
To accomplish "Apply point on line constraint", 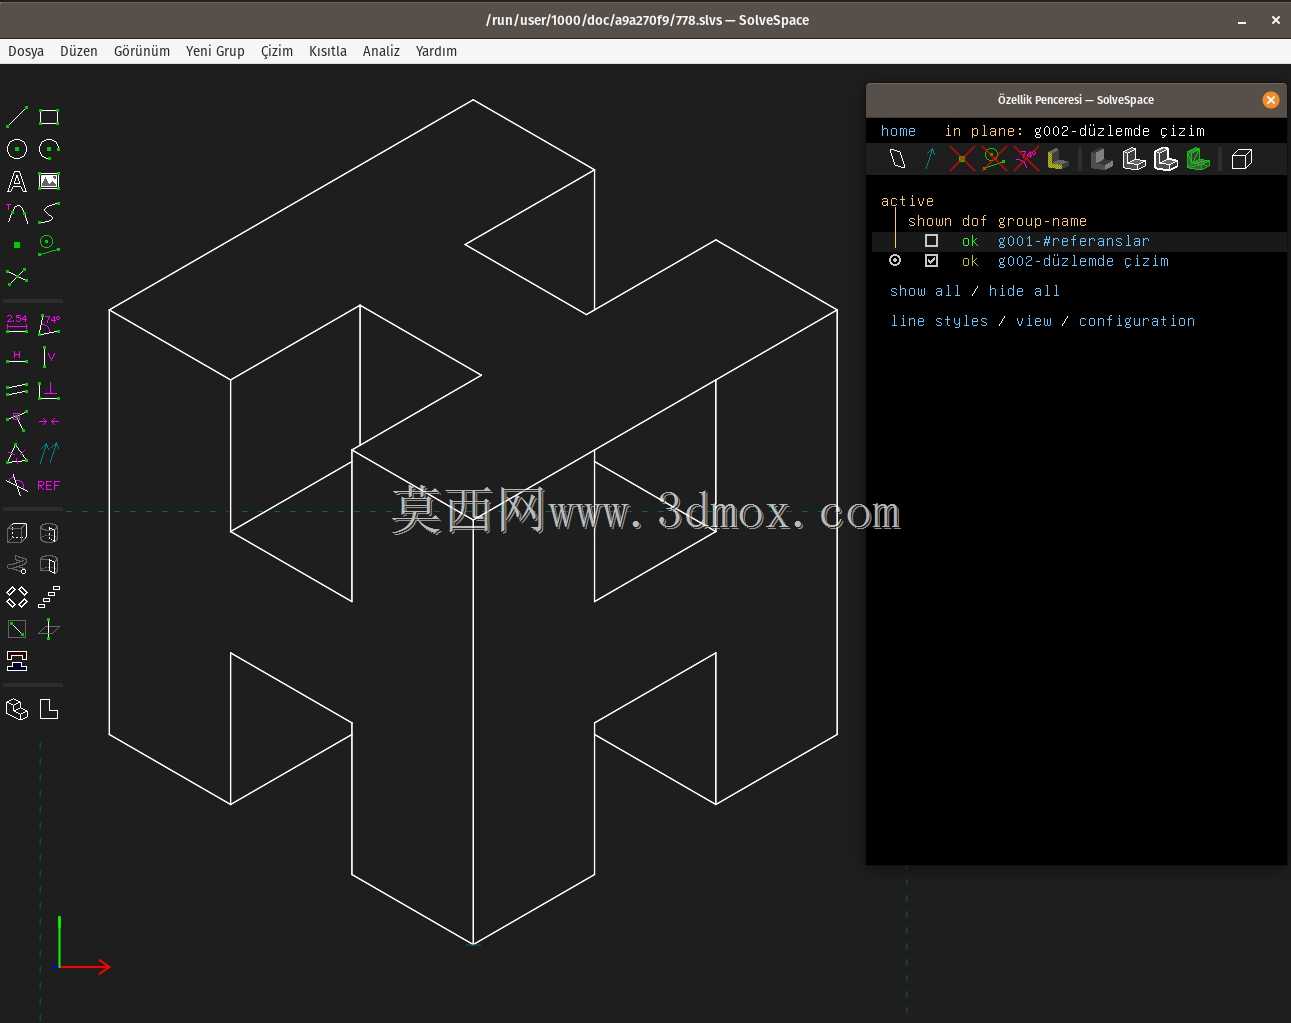I will pyautogui.click(x=17, y=421).
